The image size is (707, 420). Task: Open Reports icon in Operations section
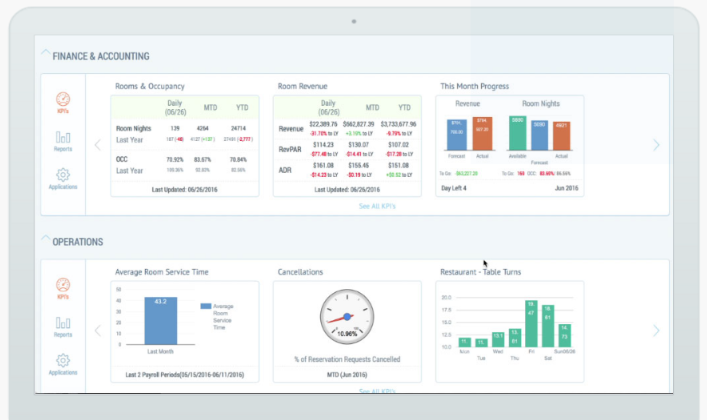coord(63,327)
